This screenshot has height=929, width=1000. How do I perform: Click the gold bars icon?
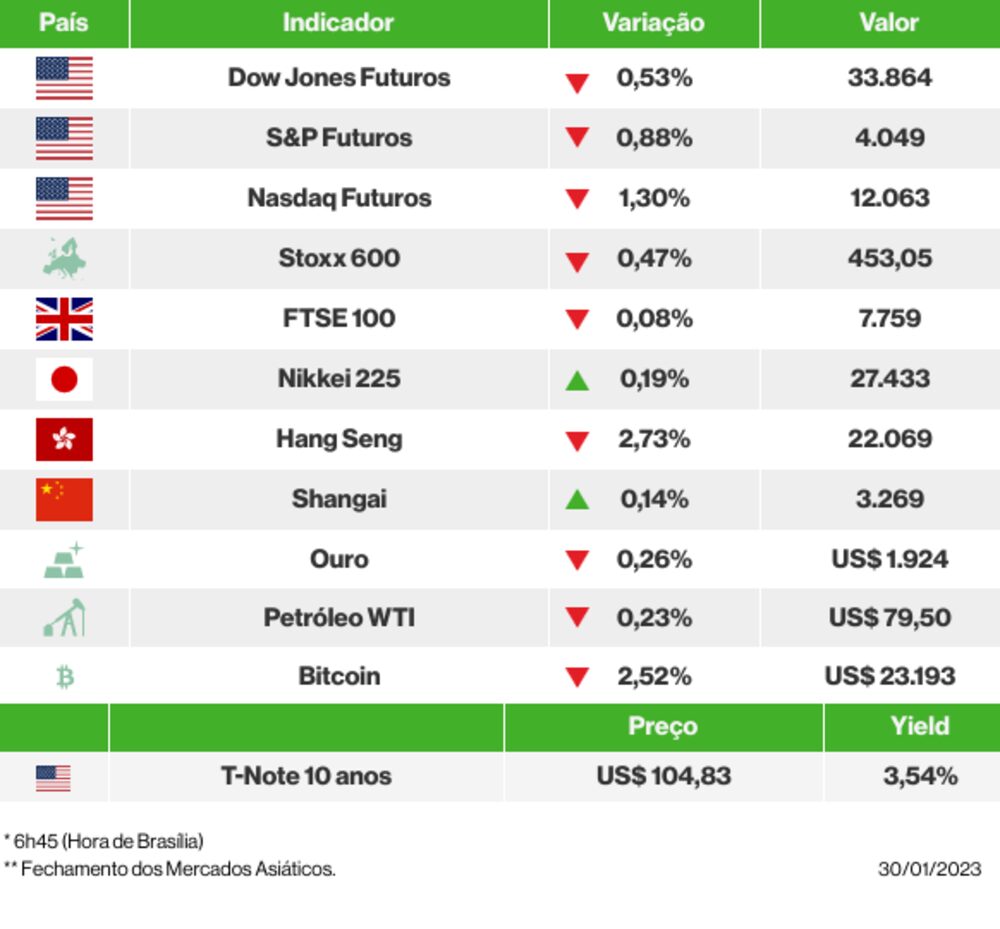point(64,560)
